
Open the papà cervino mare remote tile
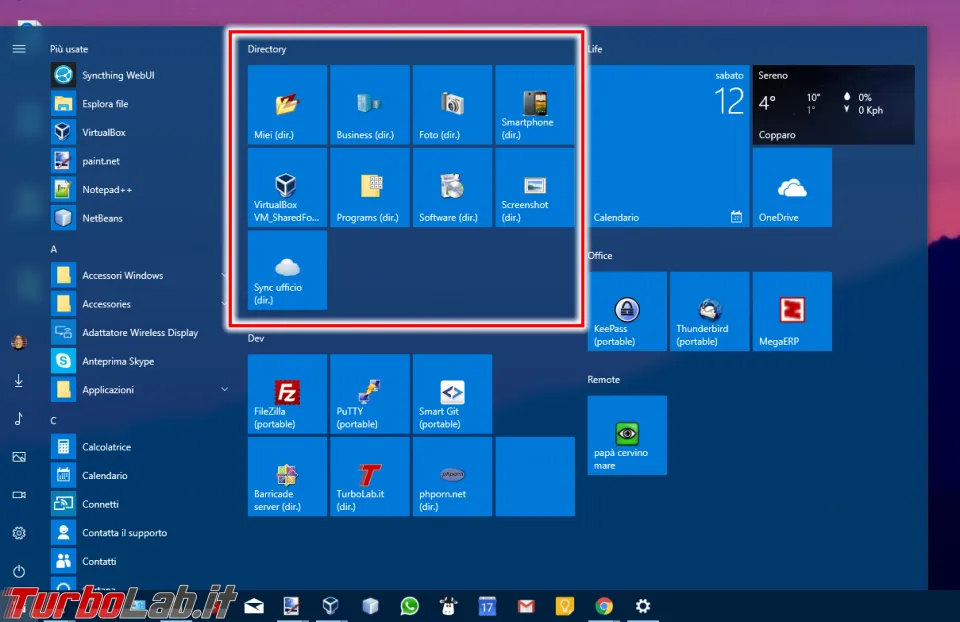[x=627, y=435]
